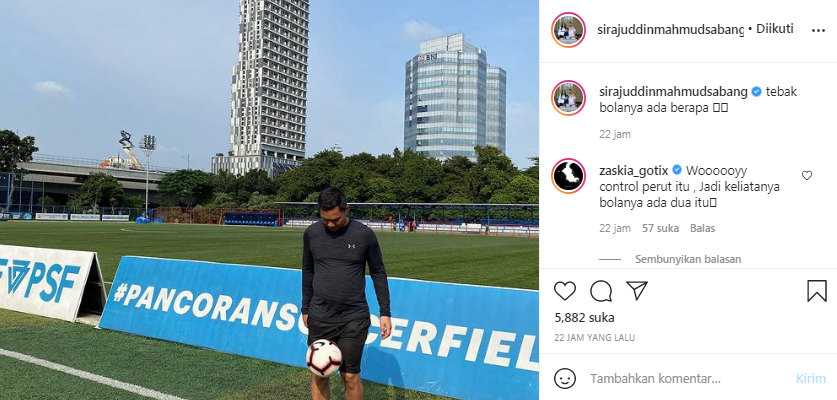This screenshot has height=400, width=837.
Task: Like the post with heart icon
Action: click(x=565, y=291)
